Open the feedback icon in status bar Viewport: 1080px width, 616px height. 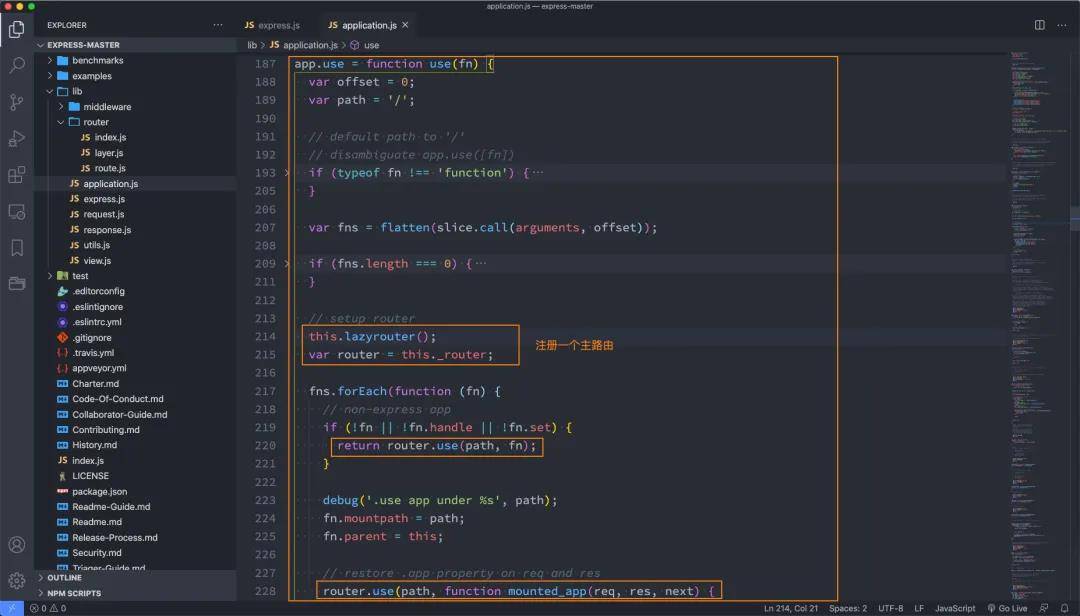coord(1045,608)
